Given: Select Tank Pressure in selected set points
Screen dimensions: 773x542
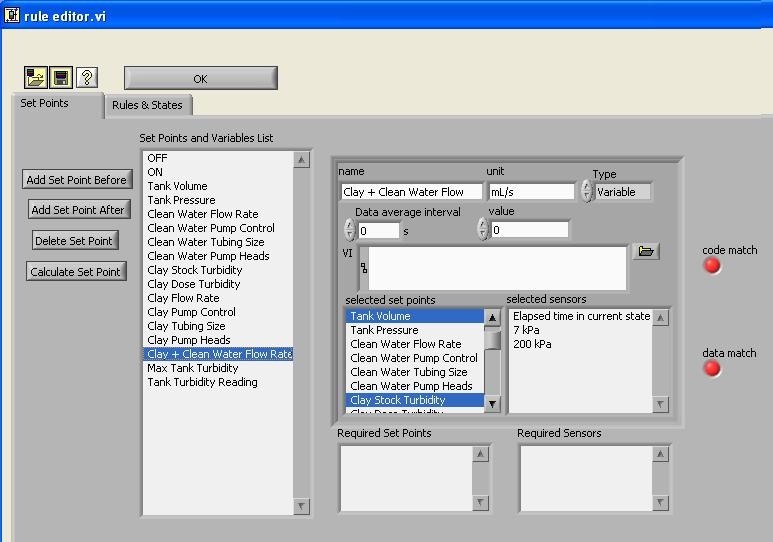Looking at the screenshot, I should [x=415, y=330].
